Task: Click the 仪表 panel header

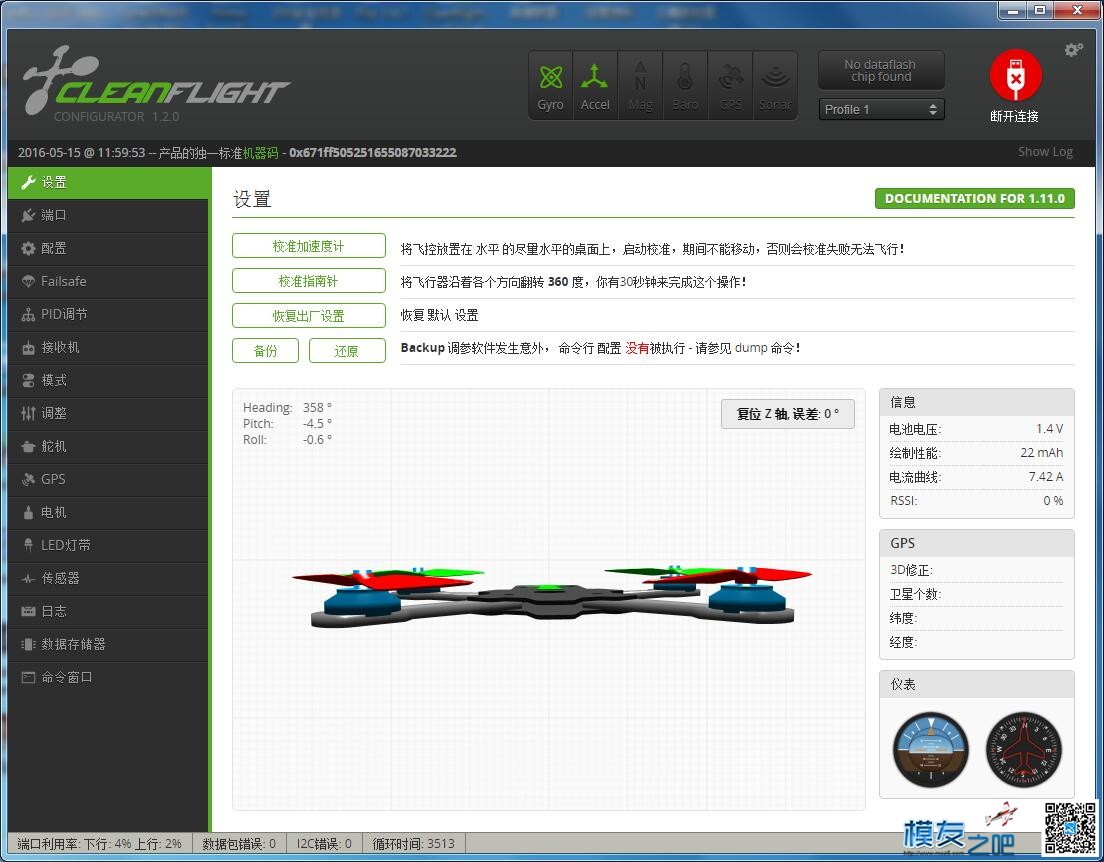Action: pos(977,685)
